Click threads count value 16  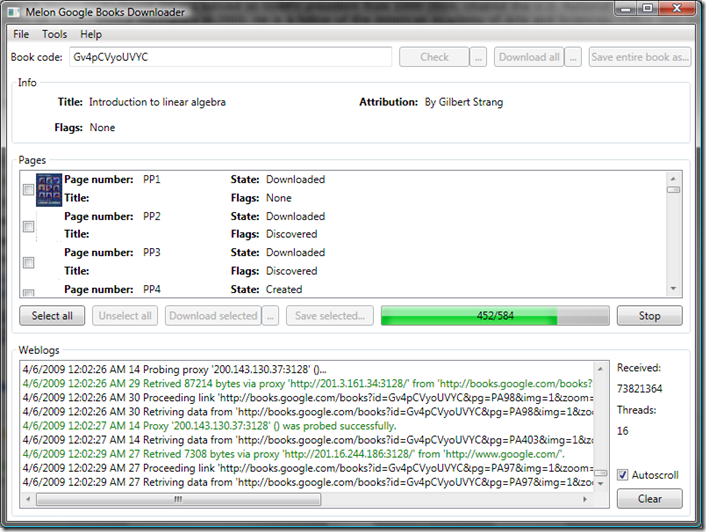coord(623,431)
